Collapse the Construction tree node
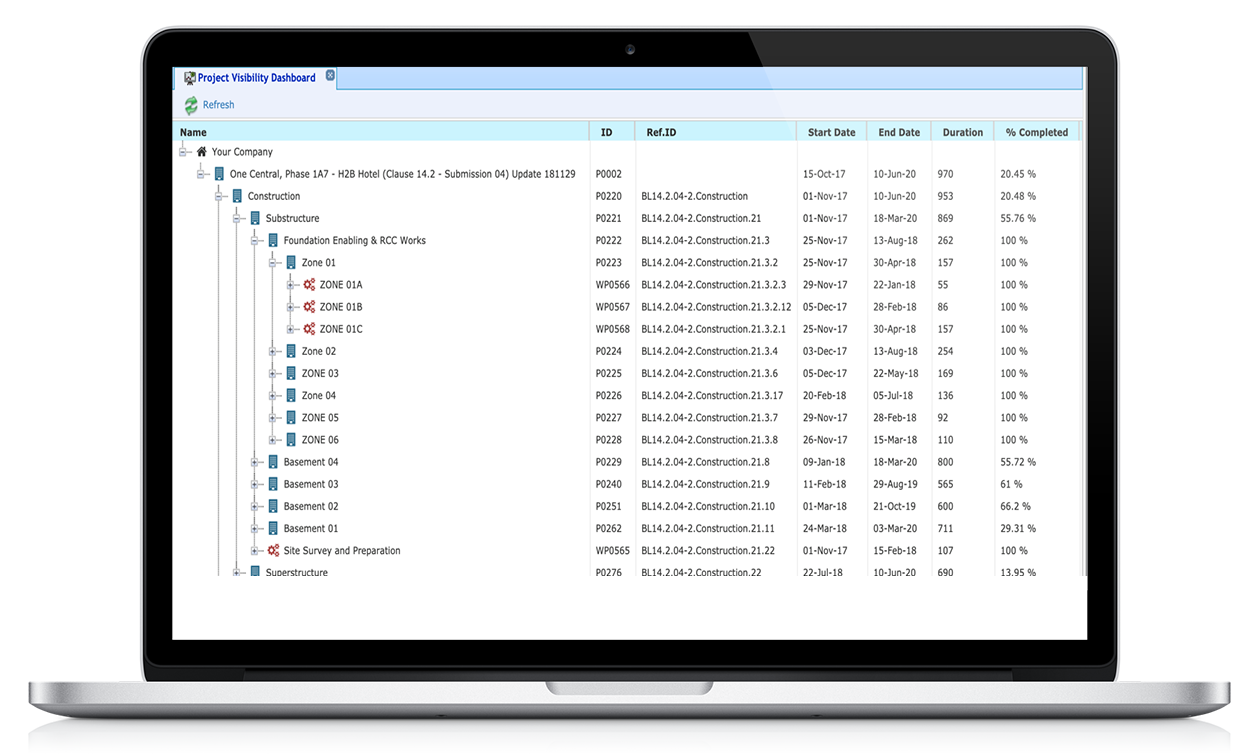Image resolution: width=1260 pixels, height=756 pixels. tap(219, 196)
